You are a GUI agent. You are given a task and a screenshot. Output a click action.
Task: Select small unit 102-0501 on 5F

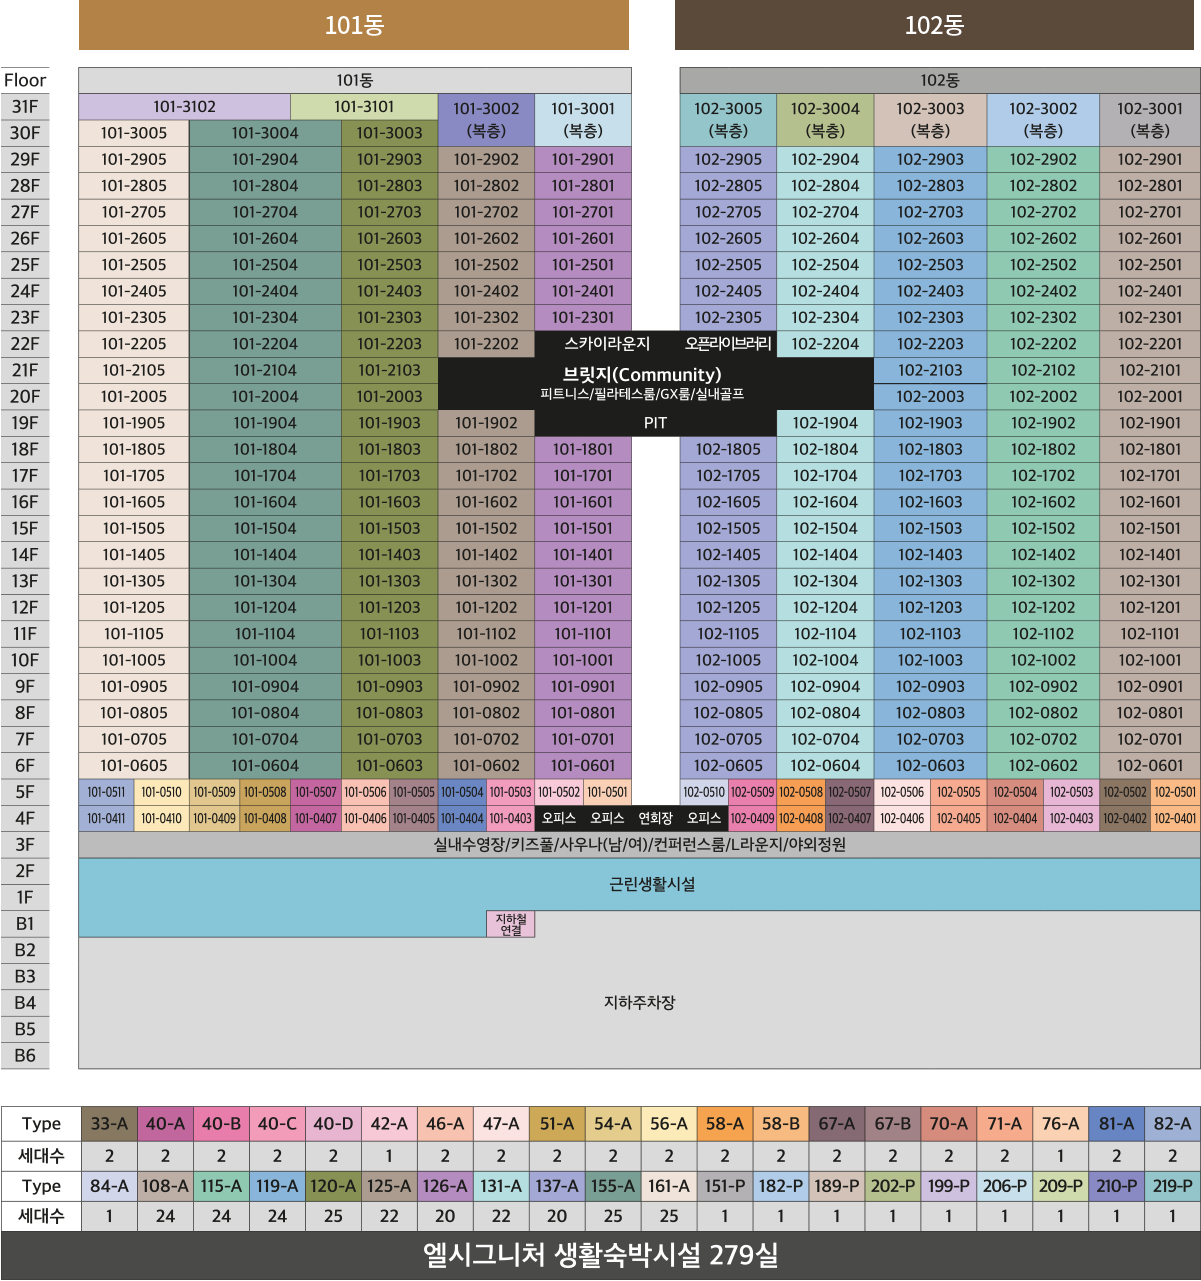pos(1175,792)
